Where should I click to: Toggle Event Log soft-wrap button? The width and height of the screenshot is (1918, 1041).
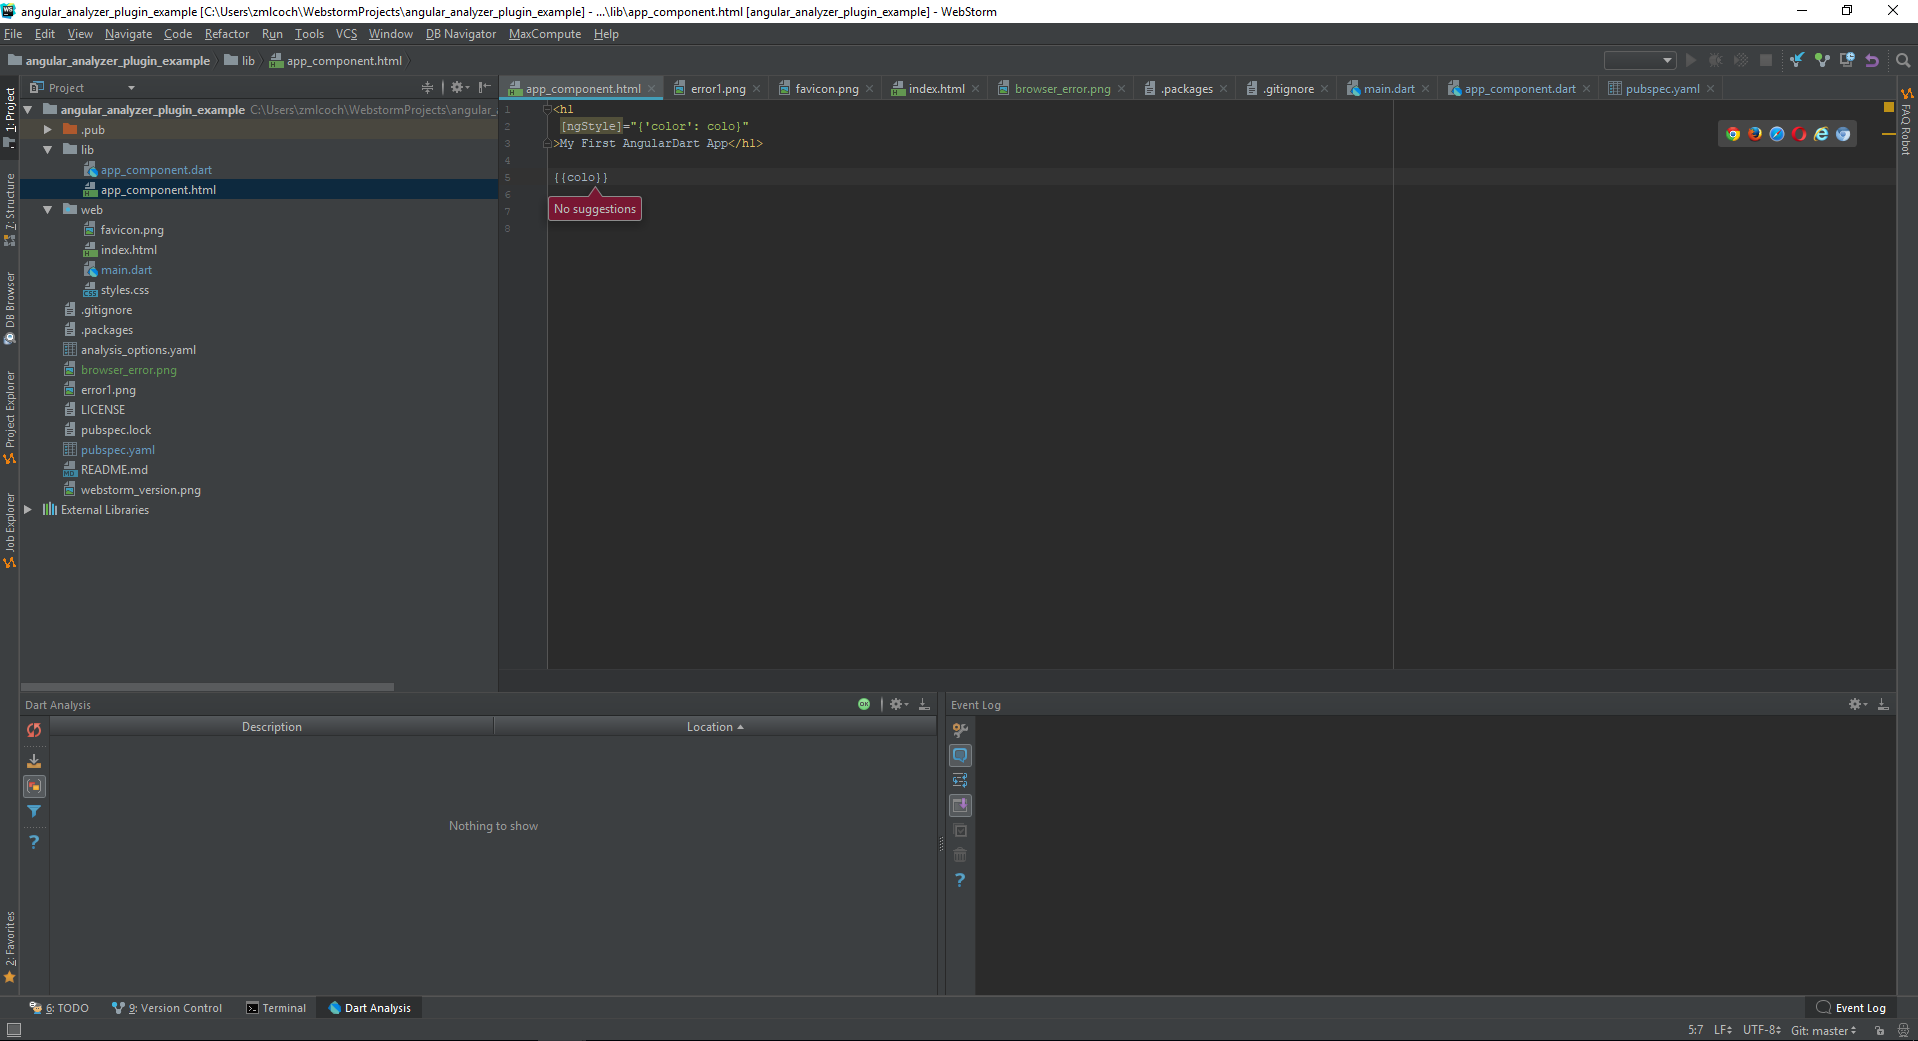(x=960, y=780)
